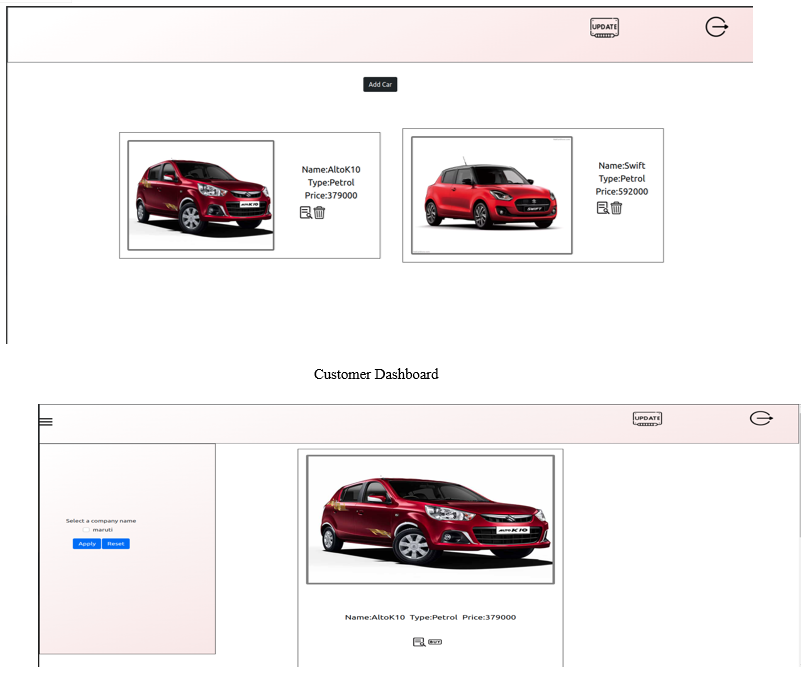Delete the AltoK10 car using its trash icon
Image resolution: width=809 pixels, height=674 pixels.
[x=319, y=213]
